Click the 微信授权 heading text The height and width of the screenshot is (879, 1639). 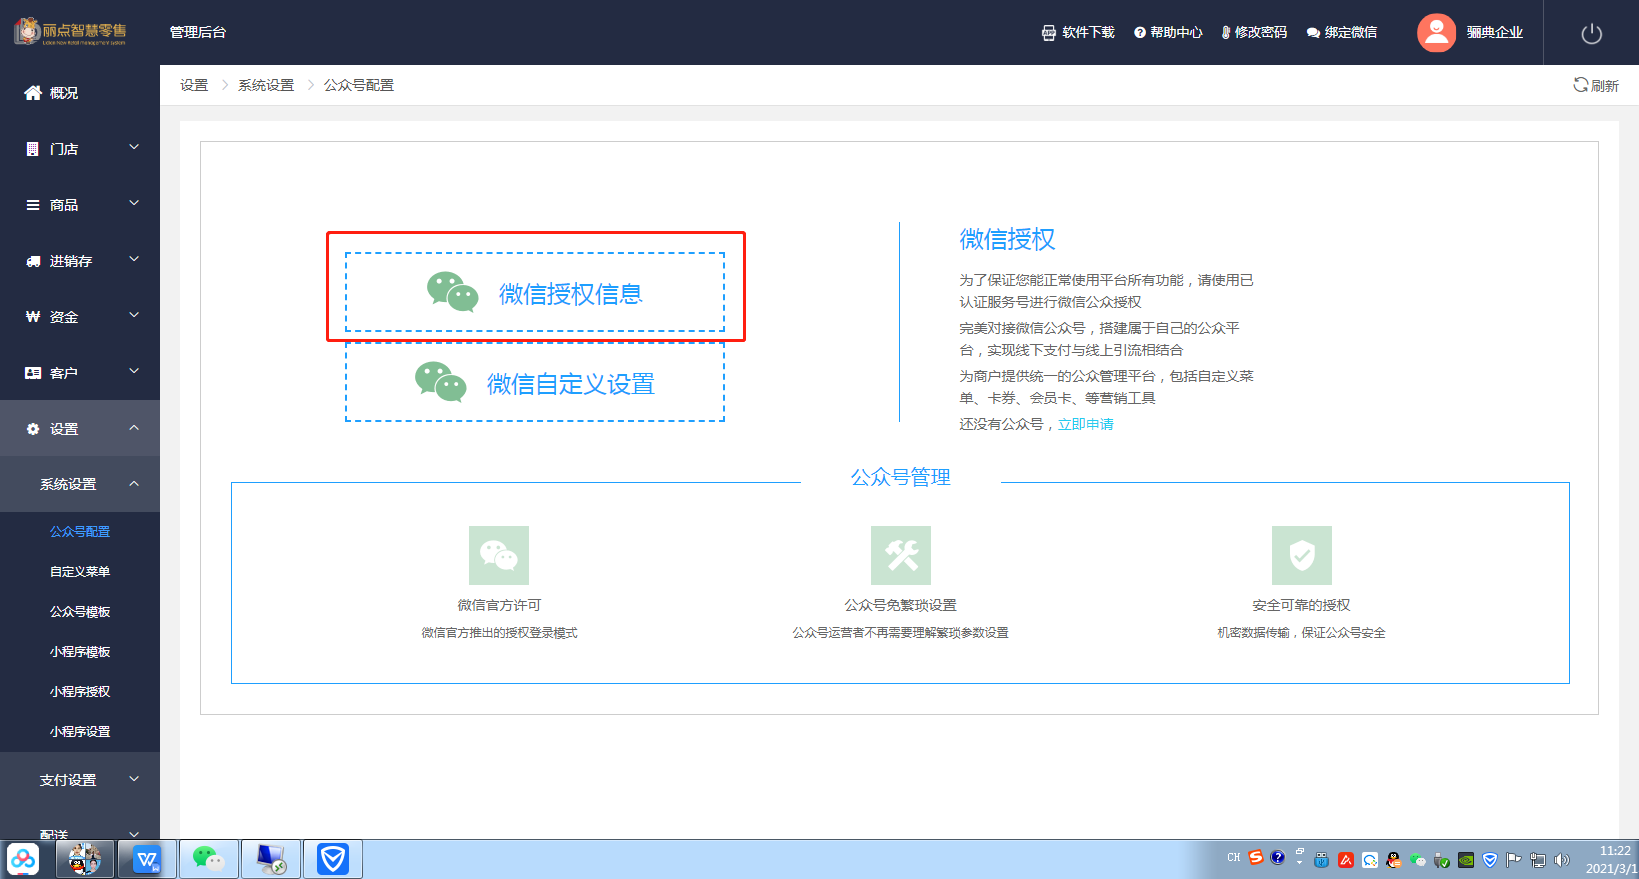pyautogui.click(x=1007, y=239)
